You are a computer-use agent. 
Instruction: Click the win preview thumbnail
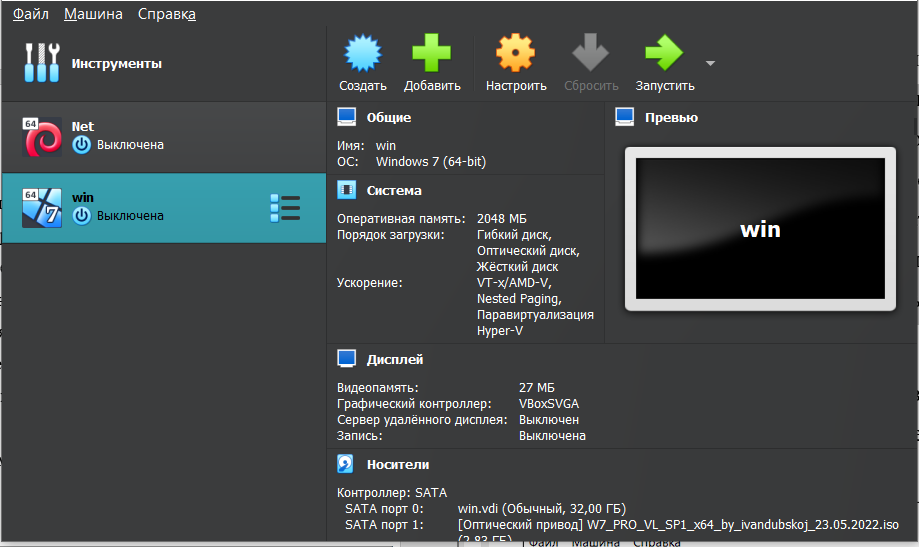(x=760, y=229)
